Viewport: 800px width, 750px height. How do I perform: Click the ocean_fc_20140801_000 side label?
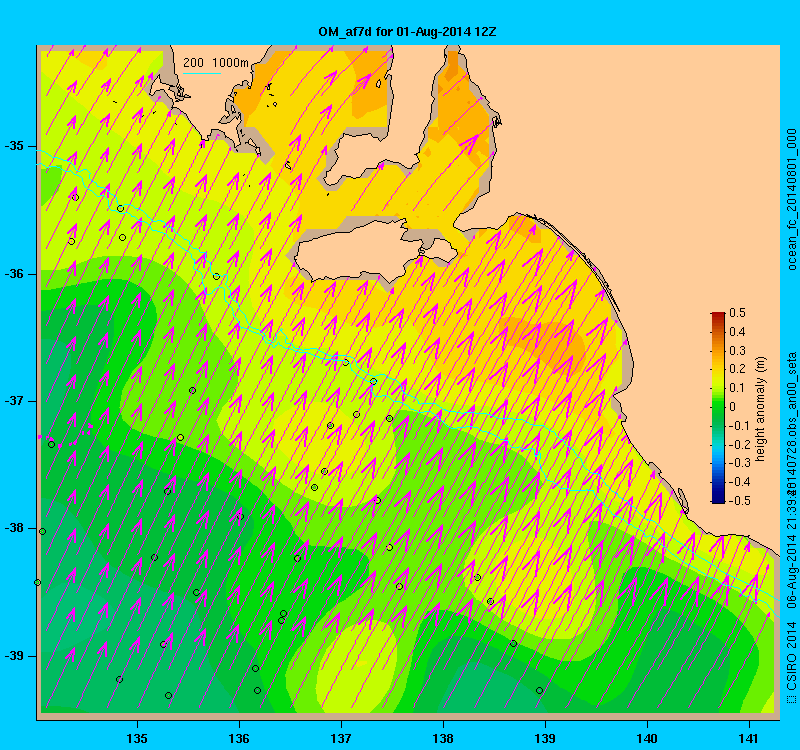pyautogui.click(x=791, y=199)
